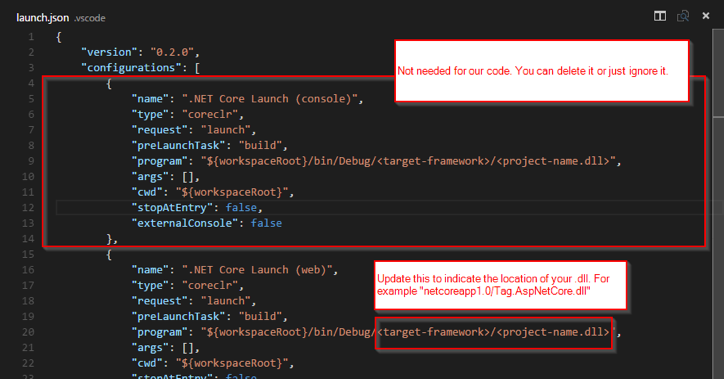The image size is (724, 379).
Task: Click "cwd" workspaceRoot value on line 11
Action: click(x=232, y=192)
